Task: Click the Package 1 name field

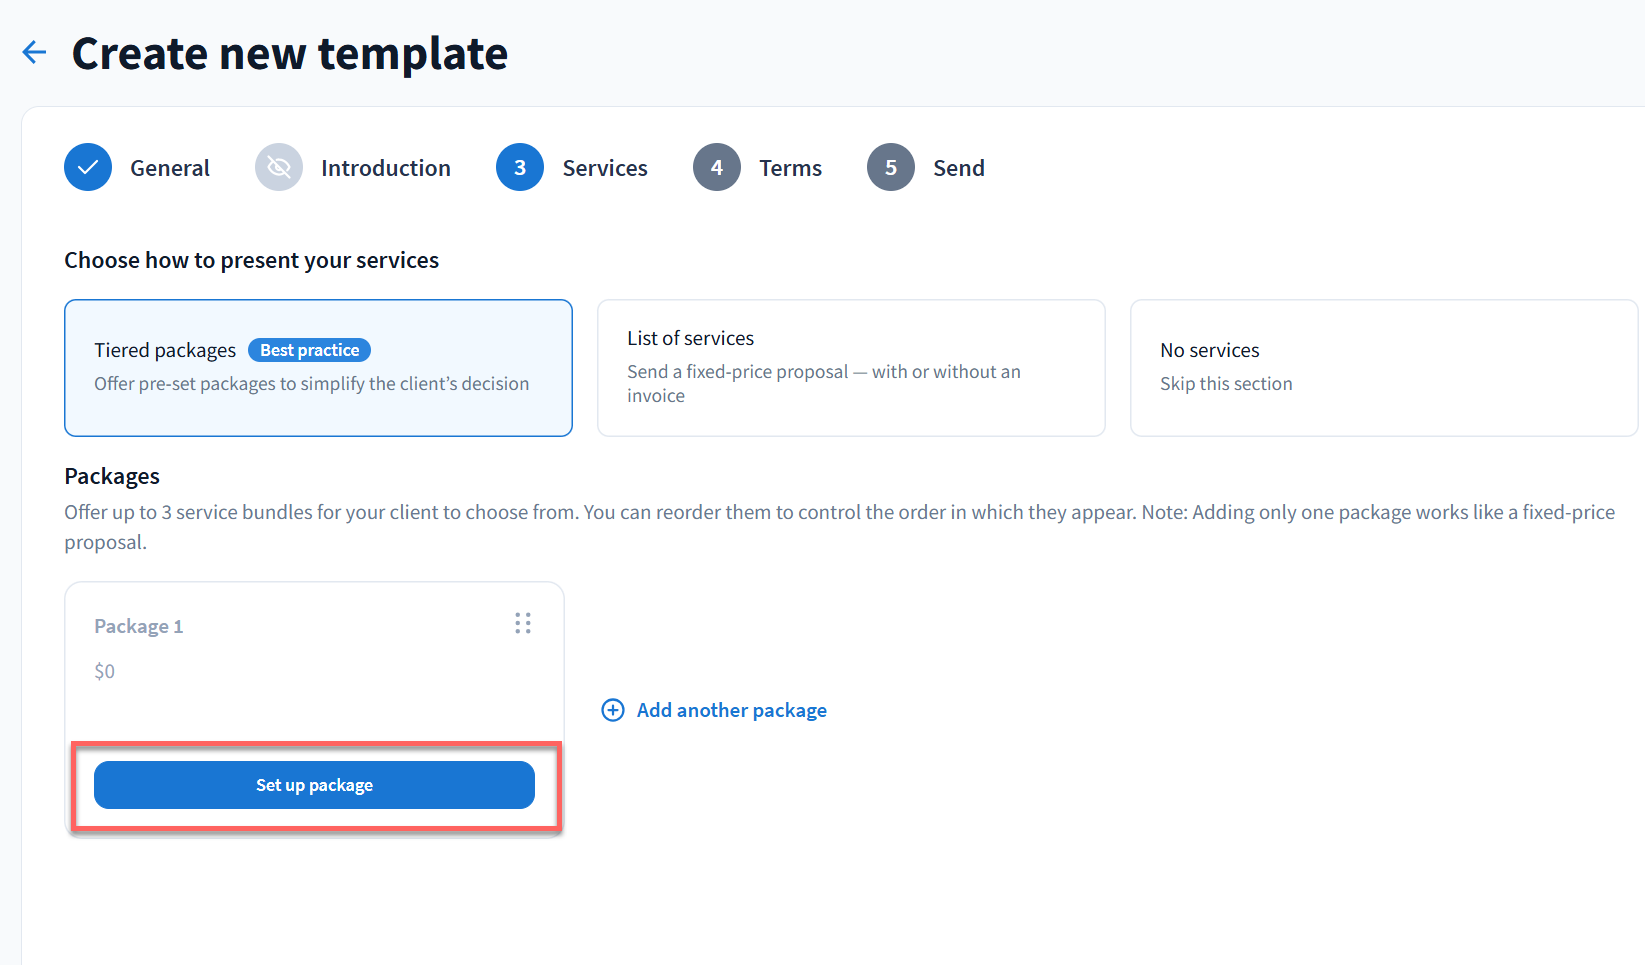Action: tap(139, 626)
